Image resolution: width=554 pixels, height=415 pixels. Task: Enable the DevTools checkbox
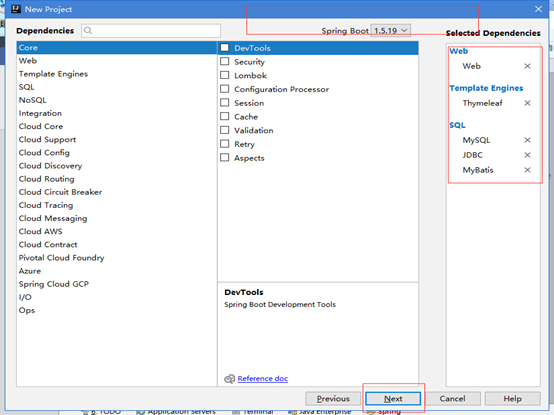[x=225, y=48]
